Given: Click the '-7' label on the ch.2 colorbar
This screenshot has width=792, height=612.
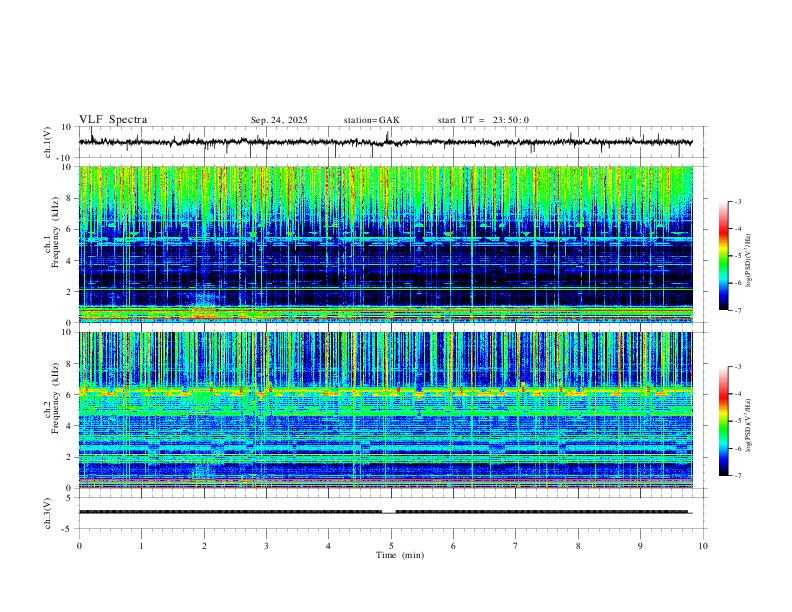Looking at the screenshot, I should tap(737, 475).
